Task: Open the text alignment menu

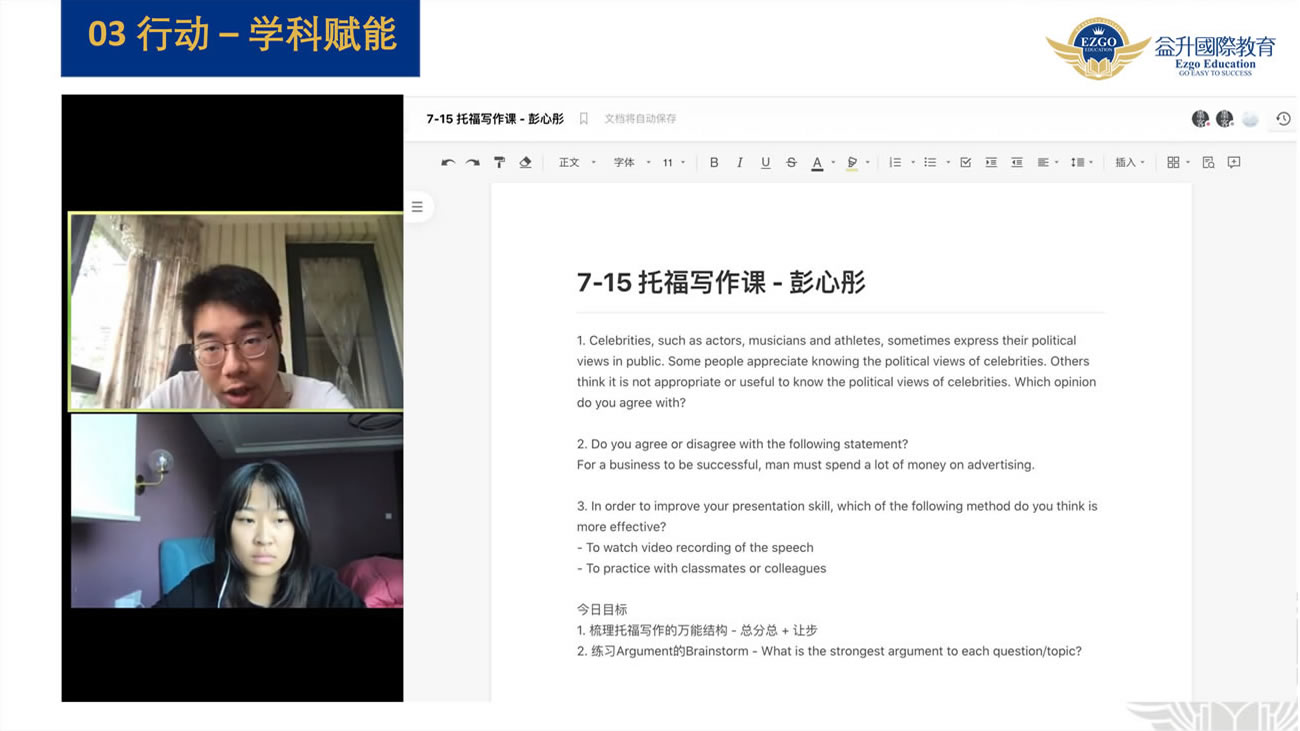Action: point(1047,162)
